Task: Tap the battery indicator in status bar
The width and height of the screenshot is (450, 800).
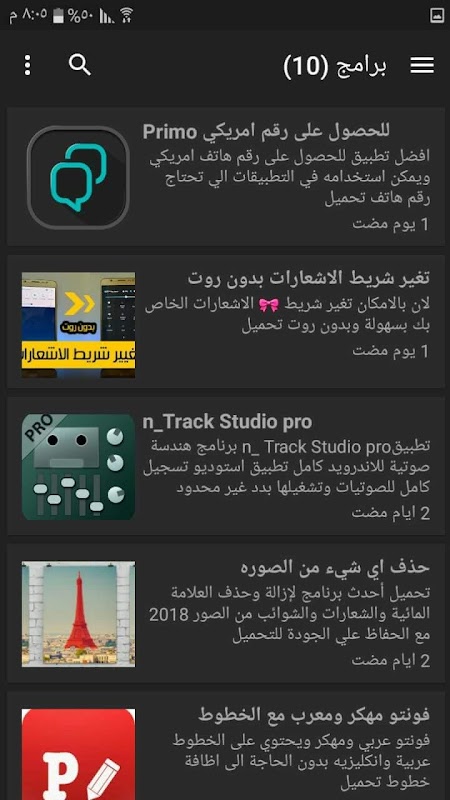Action: coord(58,16)
